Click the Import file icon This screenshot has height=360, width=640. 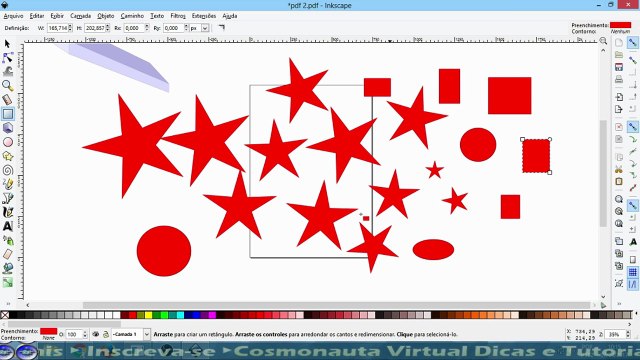pyautogui.click(x=619, y=97)
